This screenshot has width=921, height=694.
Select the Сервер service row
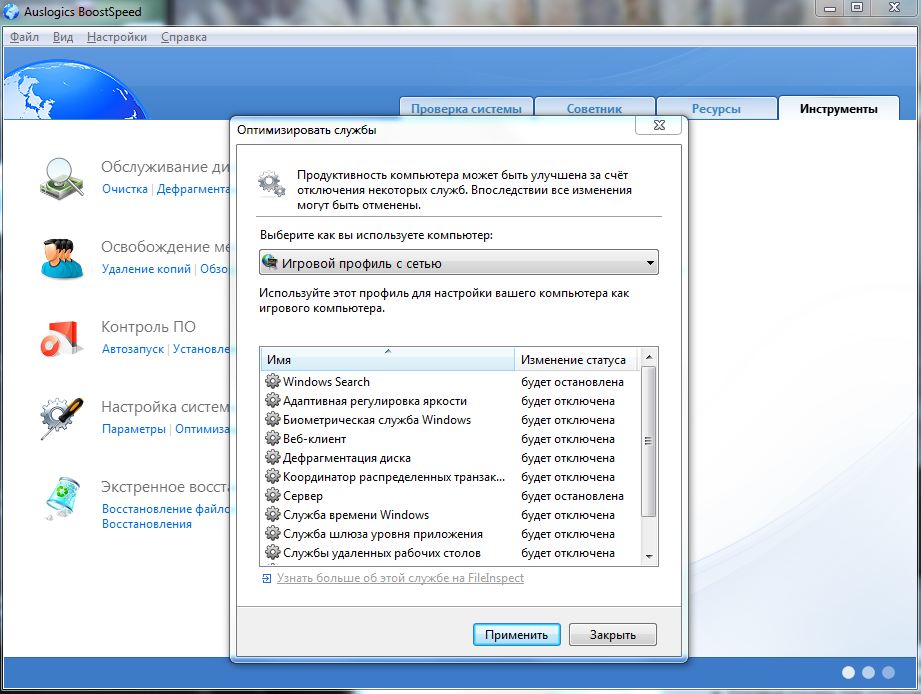click(450, 496)
